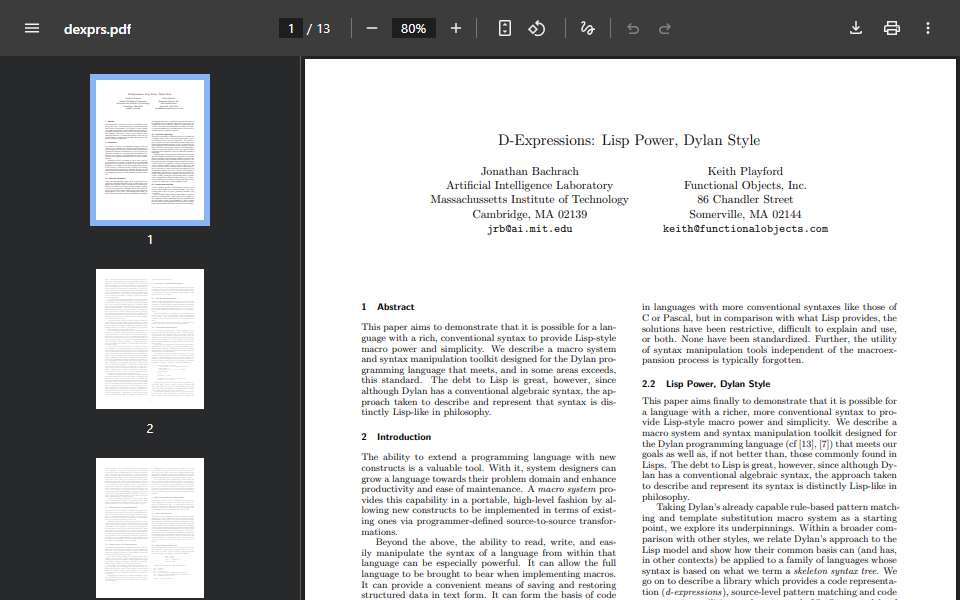This screenshot has height=600, width=960.
Task: Click the undo arrow icon
Action: [x=633, y=29]
